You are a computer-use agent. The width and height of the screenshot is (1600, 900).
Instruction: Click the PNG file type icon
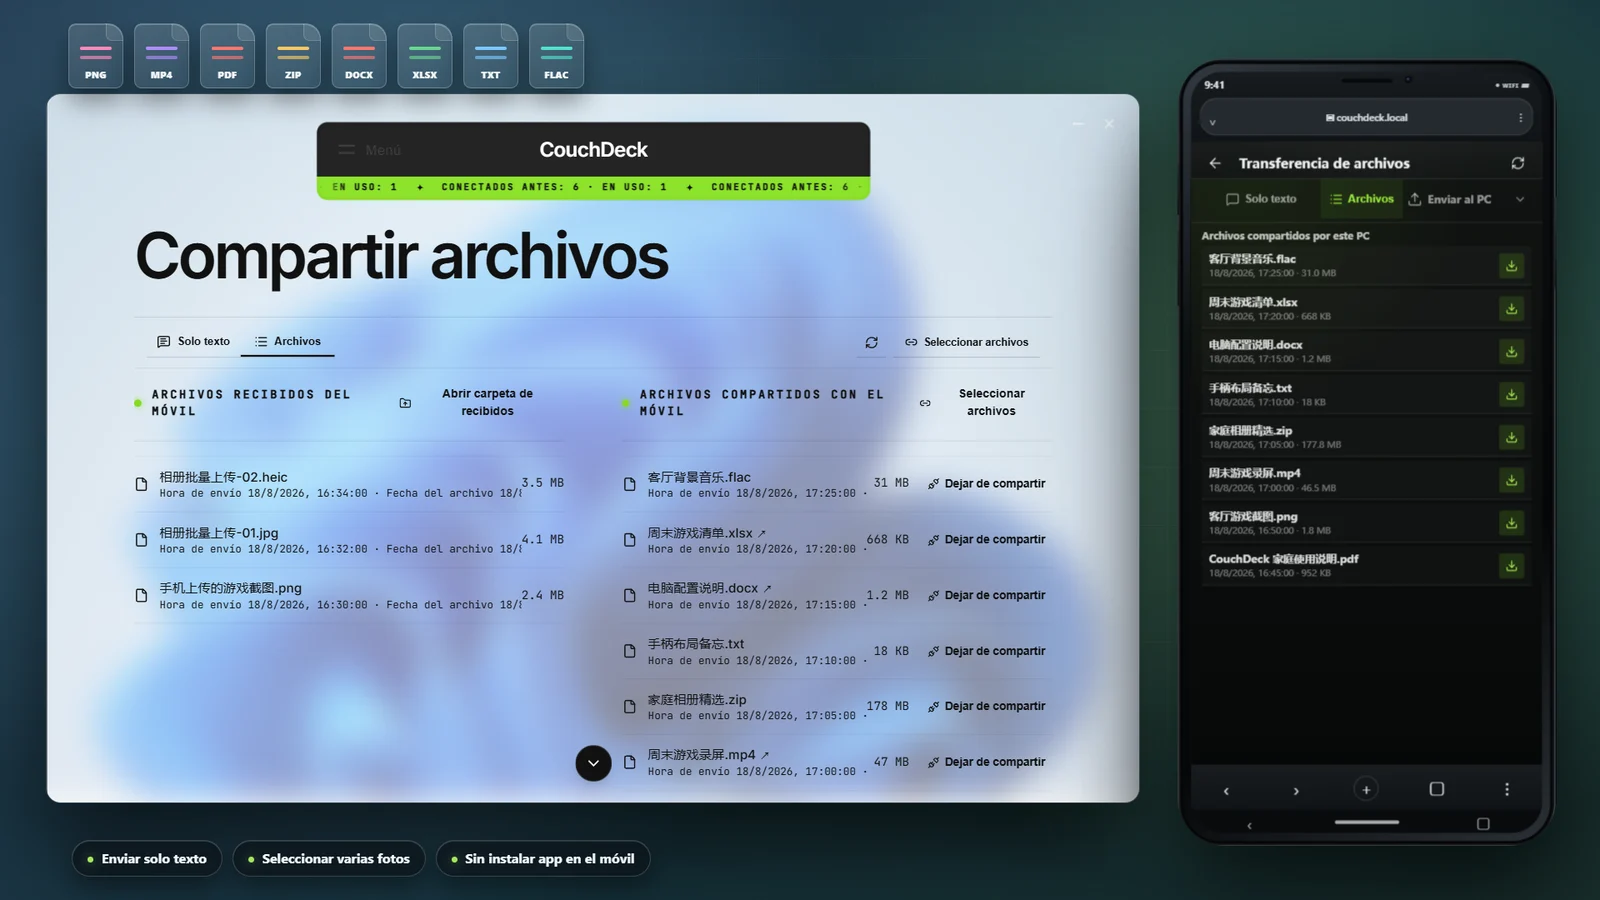tap(95, 56)
